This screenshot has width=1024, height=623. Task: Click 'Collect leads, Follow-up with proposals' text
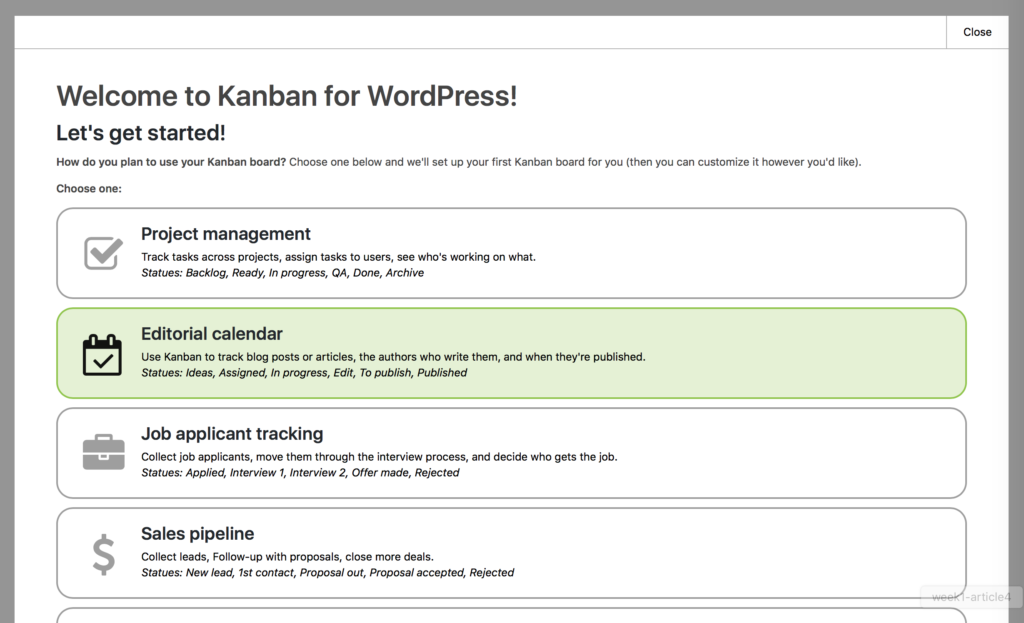pyautogui.click(x=287, y=556)
